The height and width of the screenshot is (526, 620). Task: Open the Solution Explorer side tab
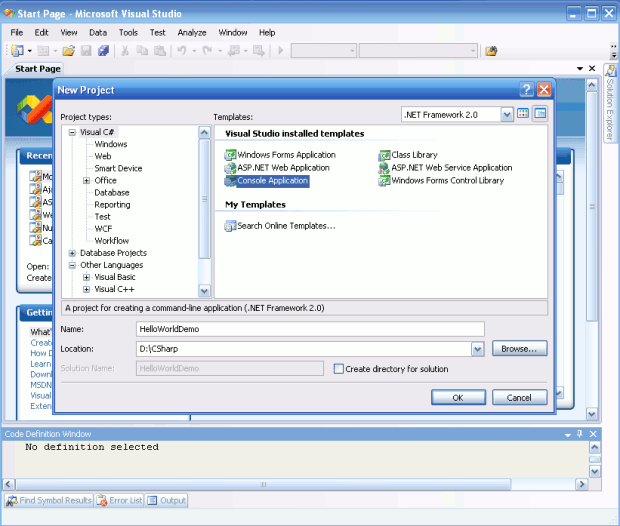click(611, 103)
